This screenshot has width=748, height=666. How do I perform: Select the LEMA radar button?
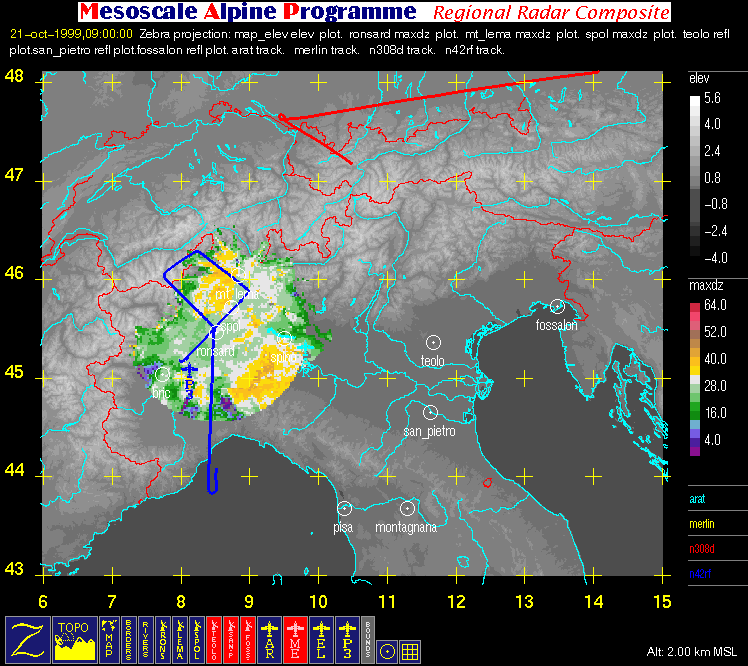pyautogui.click(x=180, y=640)
